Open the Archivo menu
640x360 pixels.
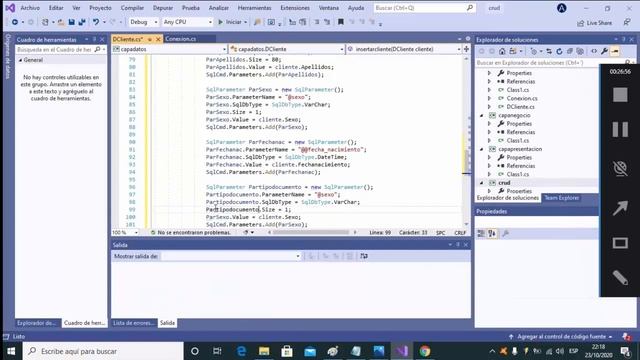click(x=30, y=8)
